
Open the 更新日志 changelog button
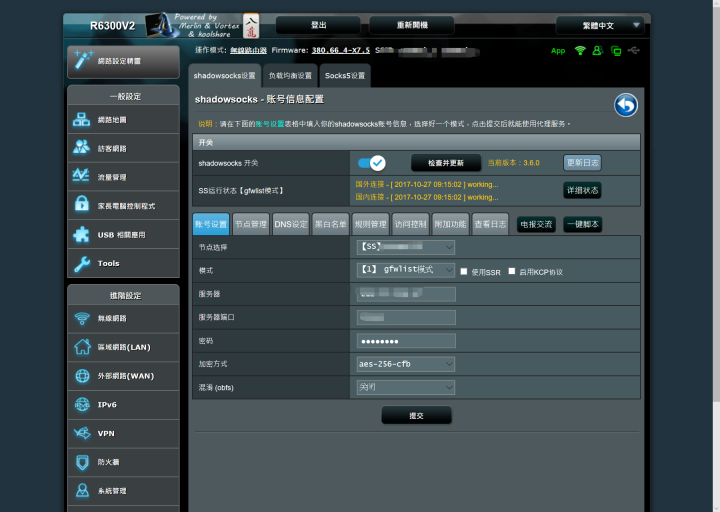click(582, 163)
